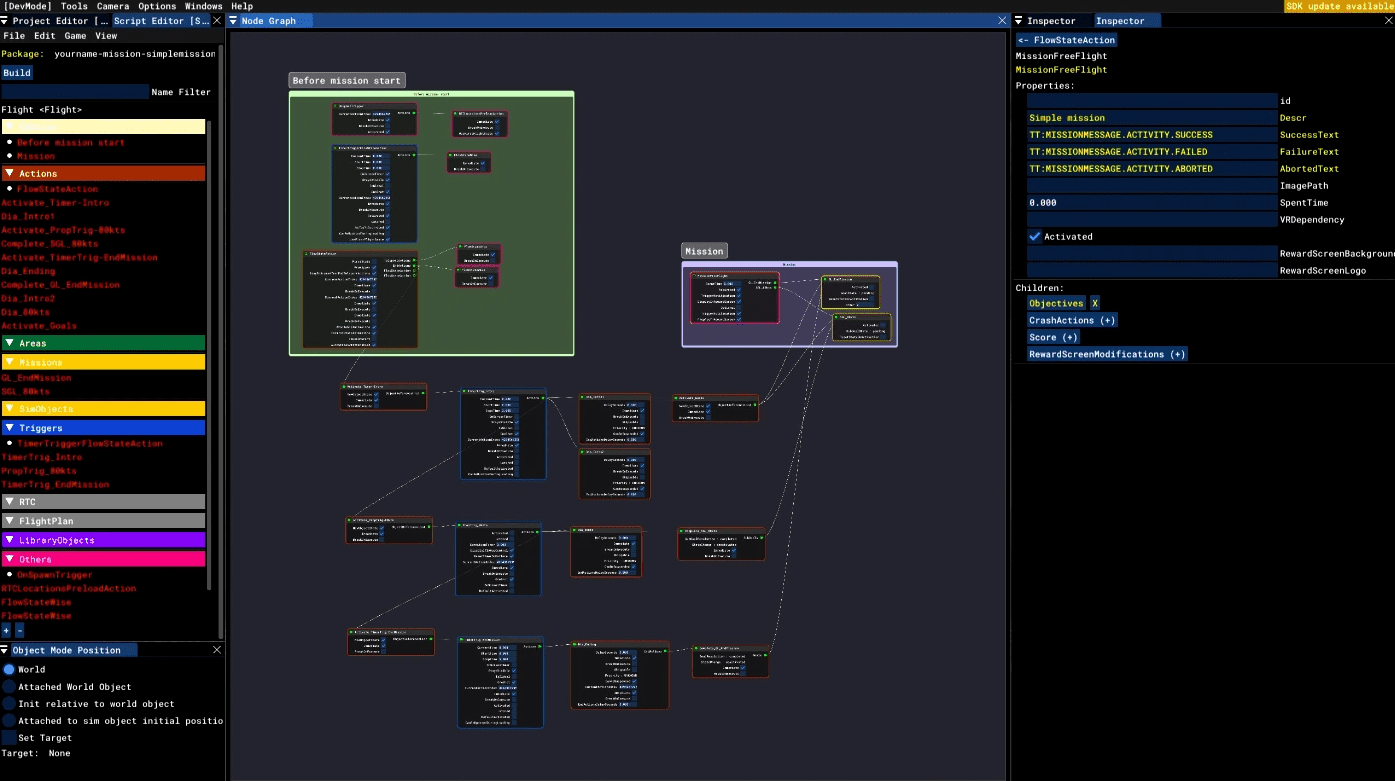Remove Objectives child with the X button
Image resolution: width=1395 pixels, height=781 pixels.
1094,303
